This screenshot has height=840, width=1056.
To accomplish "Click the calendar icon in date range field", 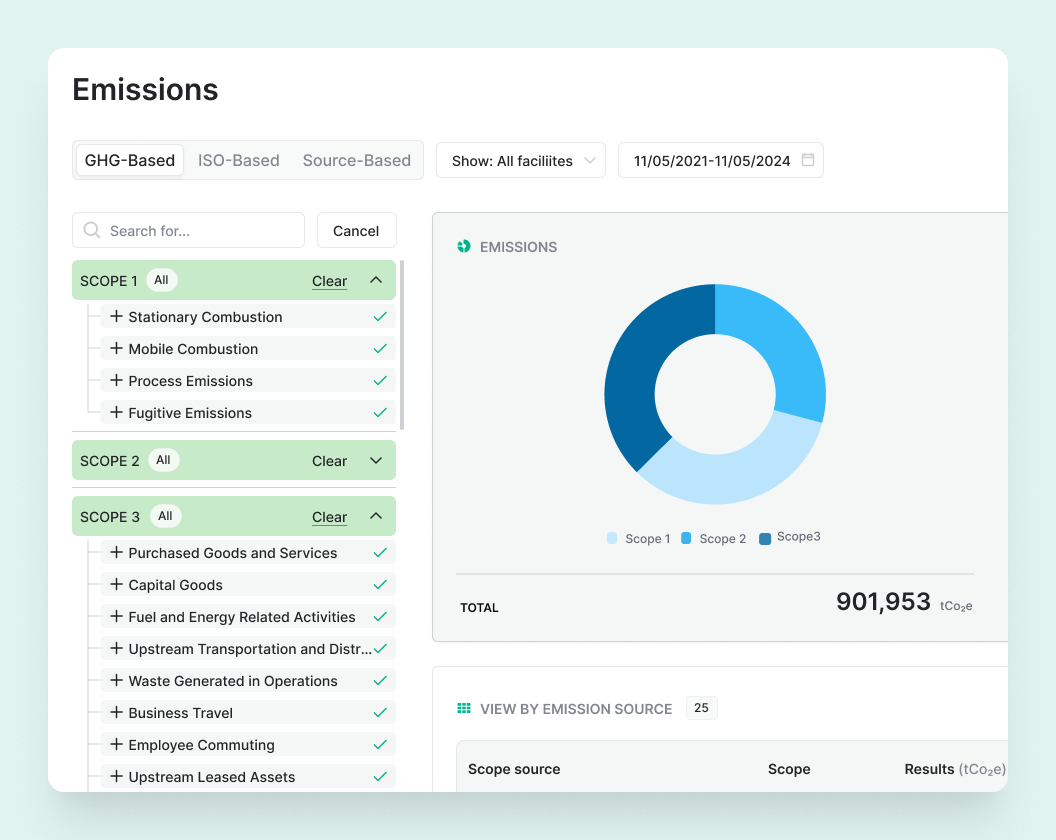I will click(x=808, y=160).
